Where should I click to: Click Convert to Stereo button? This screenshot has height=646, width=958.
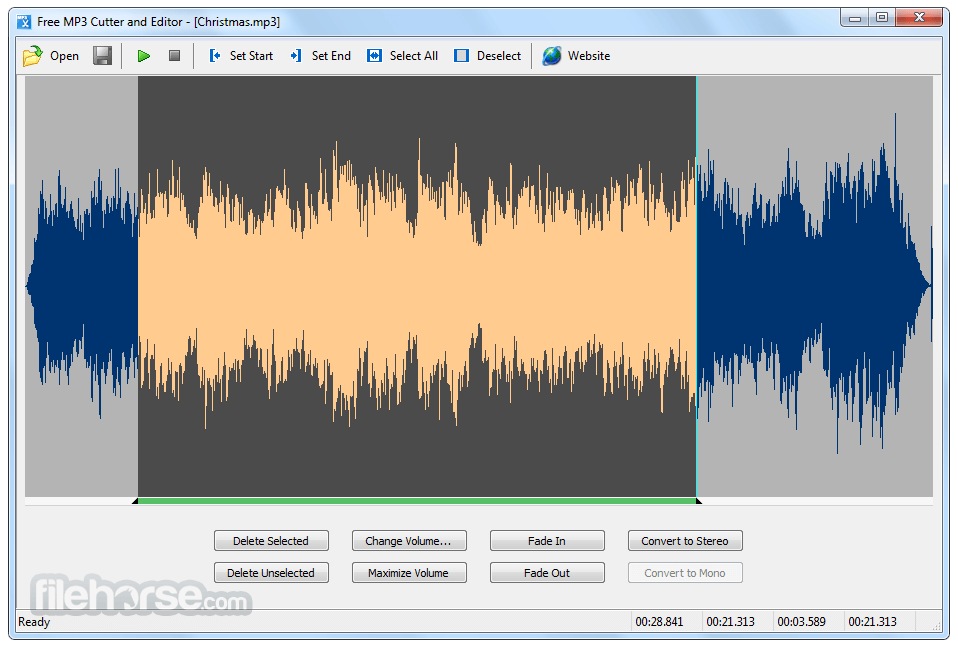tap(685, 541)
